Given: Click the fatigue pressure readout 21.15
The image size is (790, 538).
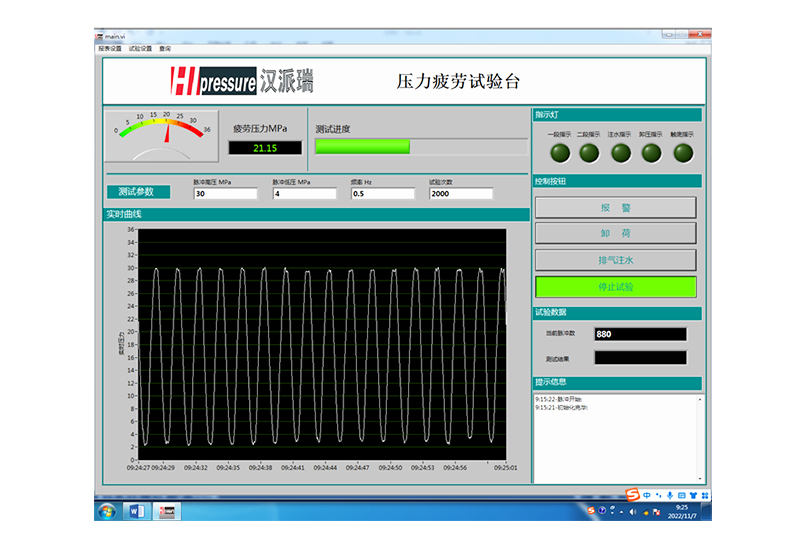Looking at the screenshot, I should (265, 148).
